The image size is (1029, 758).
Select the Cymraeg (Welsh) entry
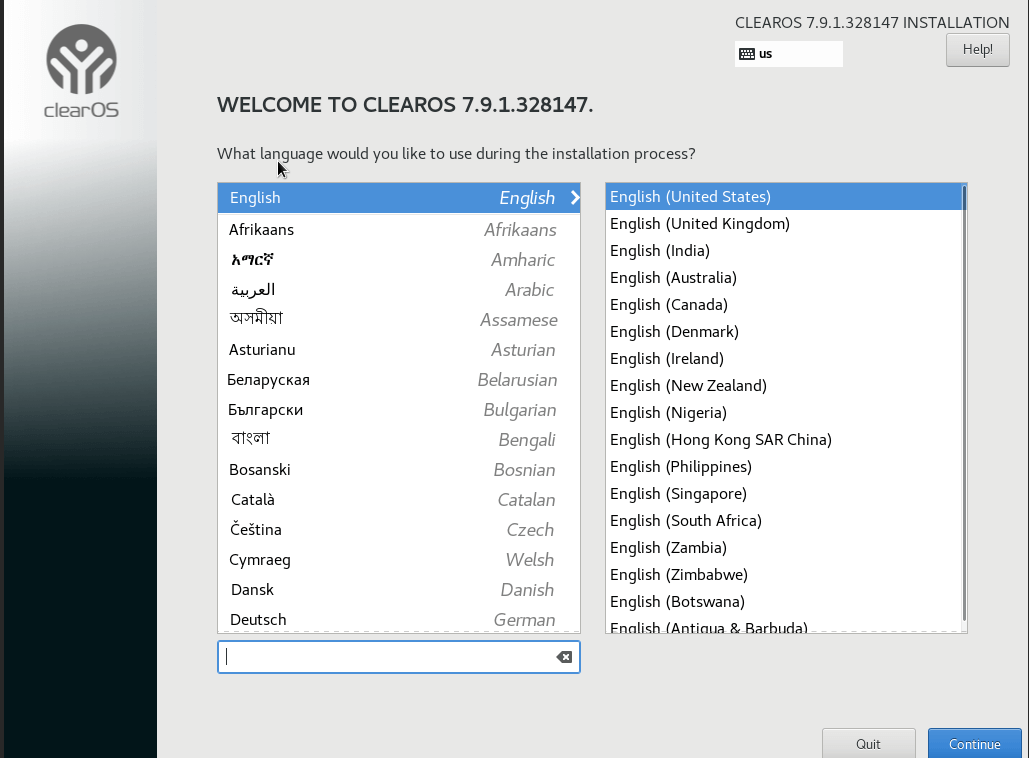coord(260,559)
